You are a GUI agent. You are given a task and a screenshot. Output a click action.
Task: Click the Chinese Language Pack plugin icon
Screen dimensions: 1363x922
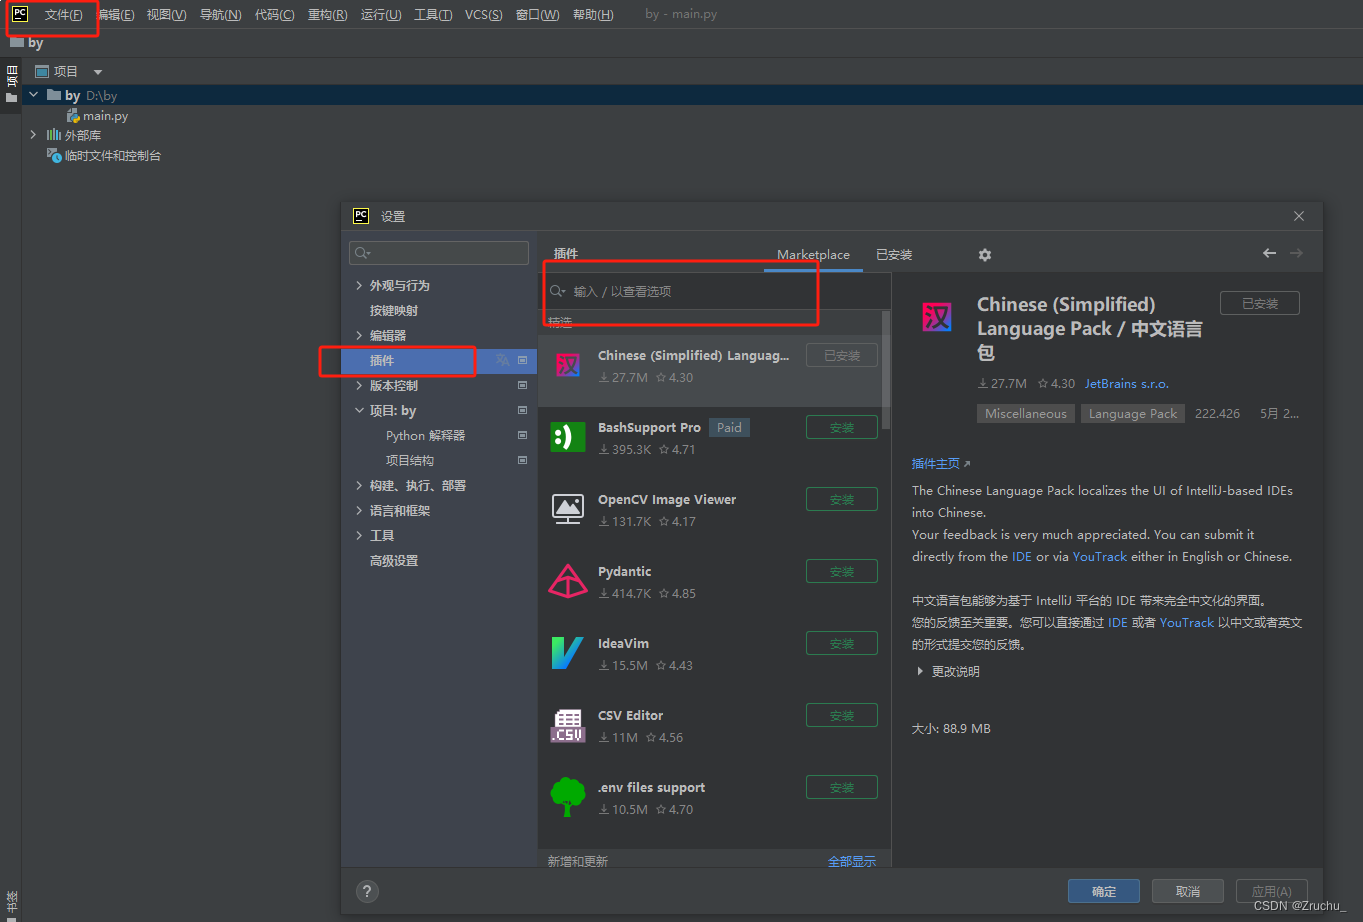[568, 364]
